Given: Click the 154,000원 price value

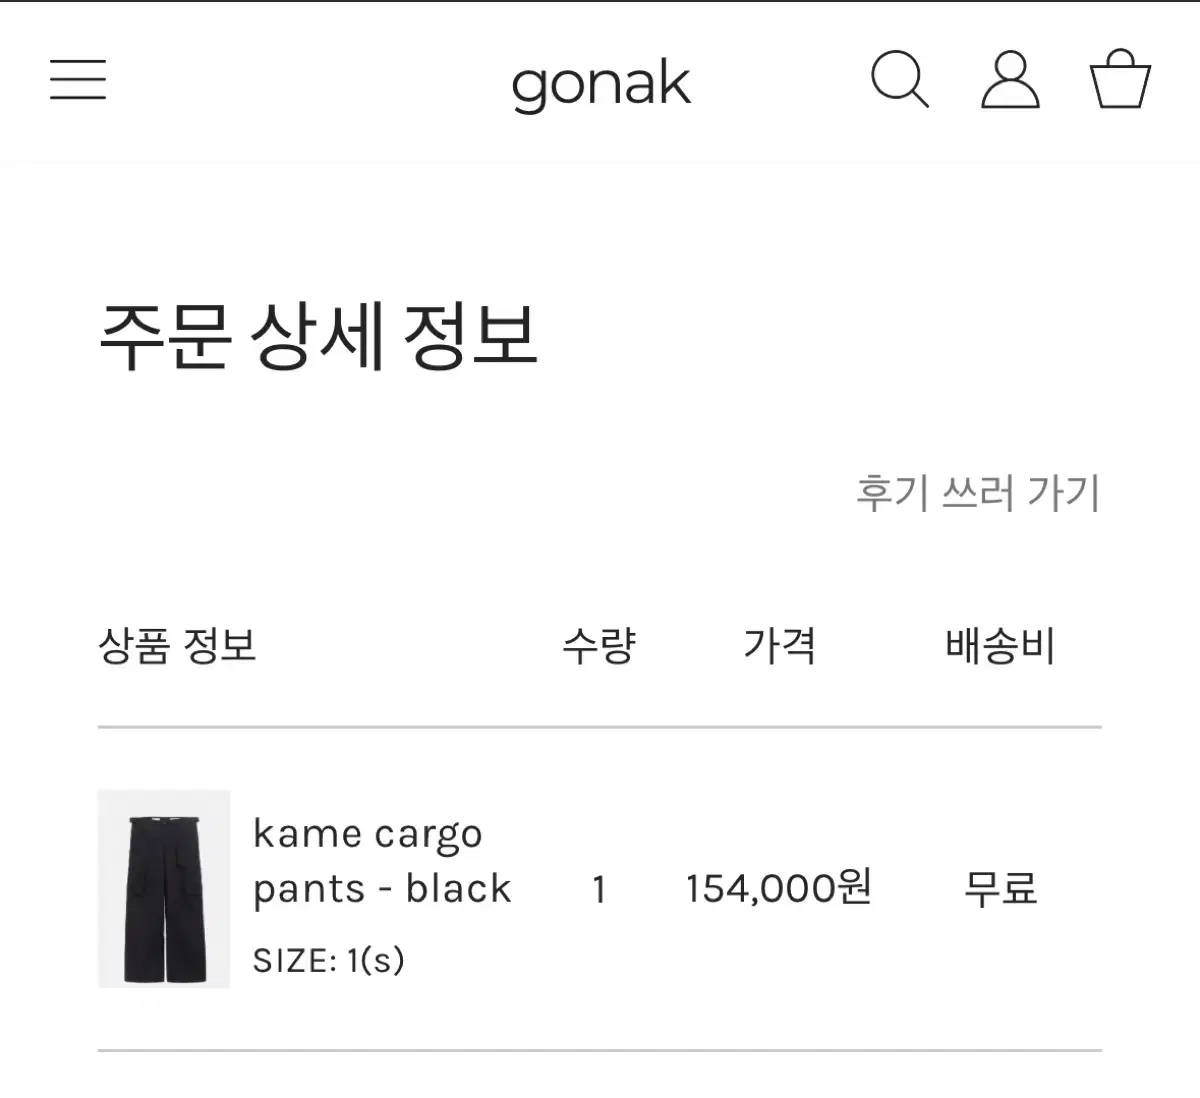Looking at the screenshot, I should [779, 888].
